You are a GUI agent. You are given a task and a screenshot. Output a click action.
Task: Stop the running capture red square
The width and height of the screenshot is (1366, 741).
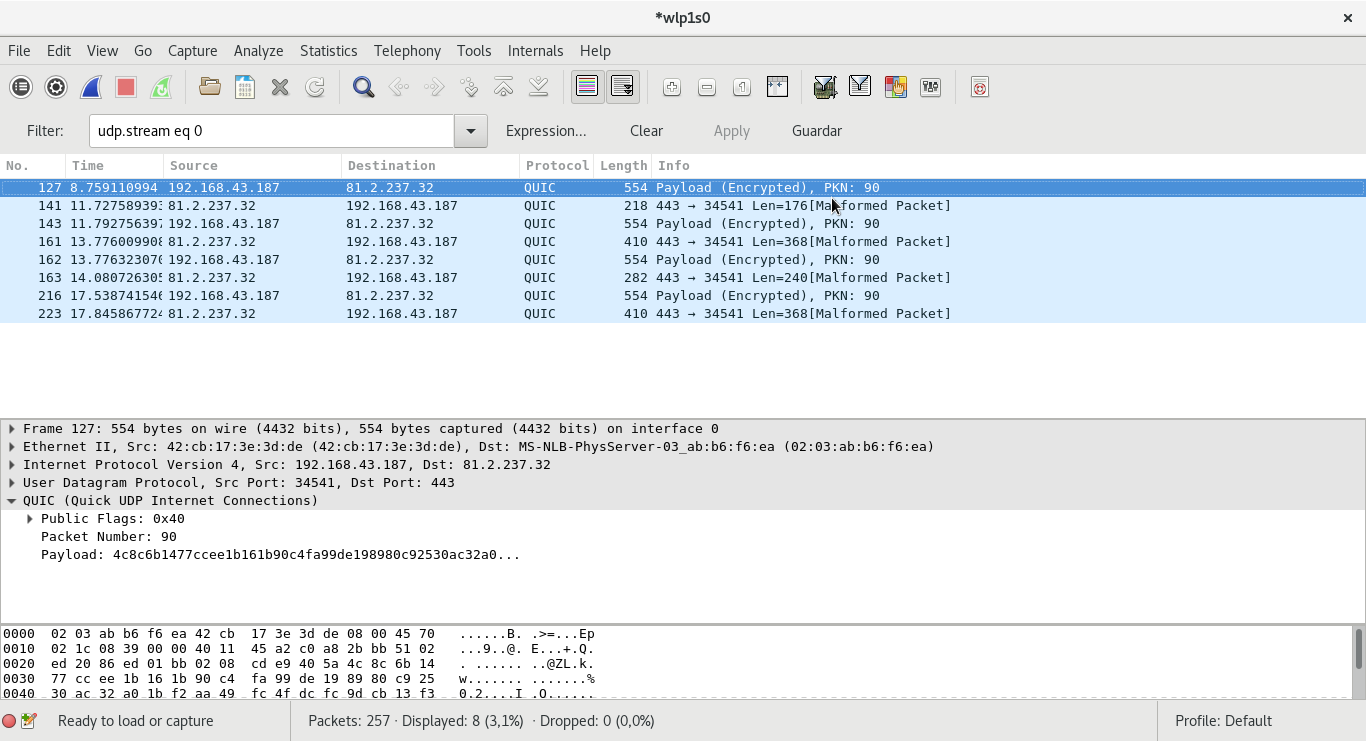click(126, 87)
